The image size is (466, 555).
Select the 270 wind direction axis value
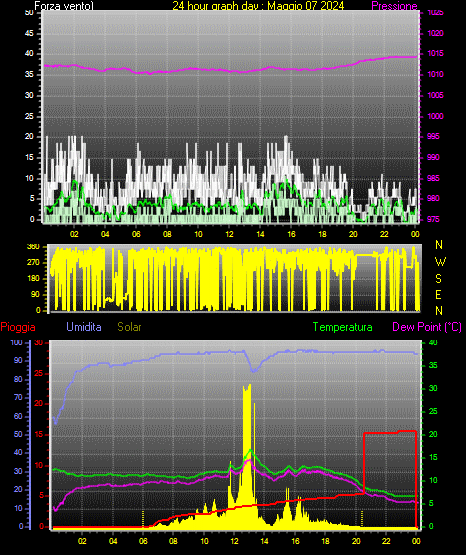[34, 263]
